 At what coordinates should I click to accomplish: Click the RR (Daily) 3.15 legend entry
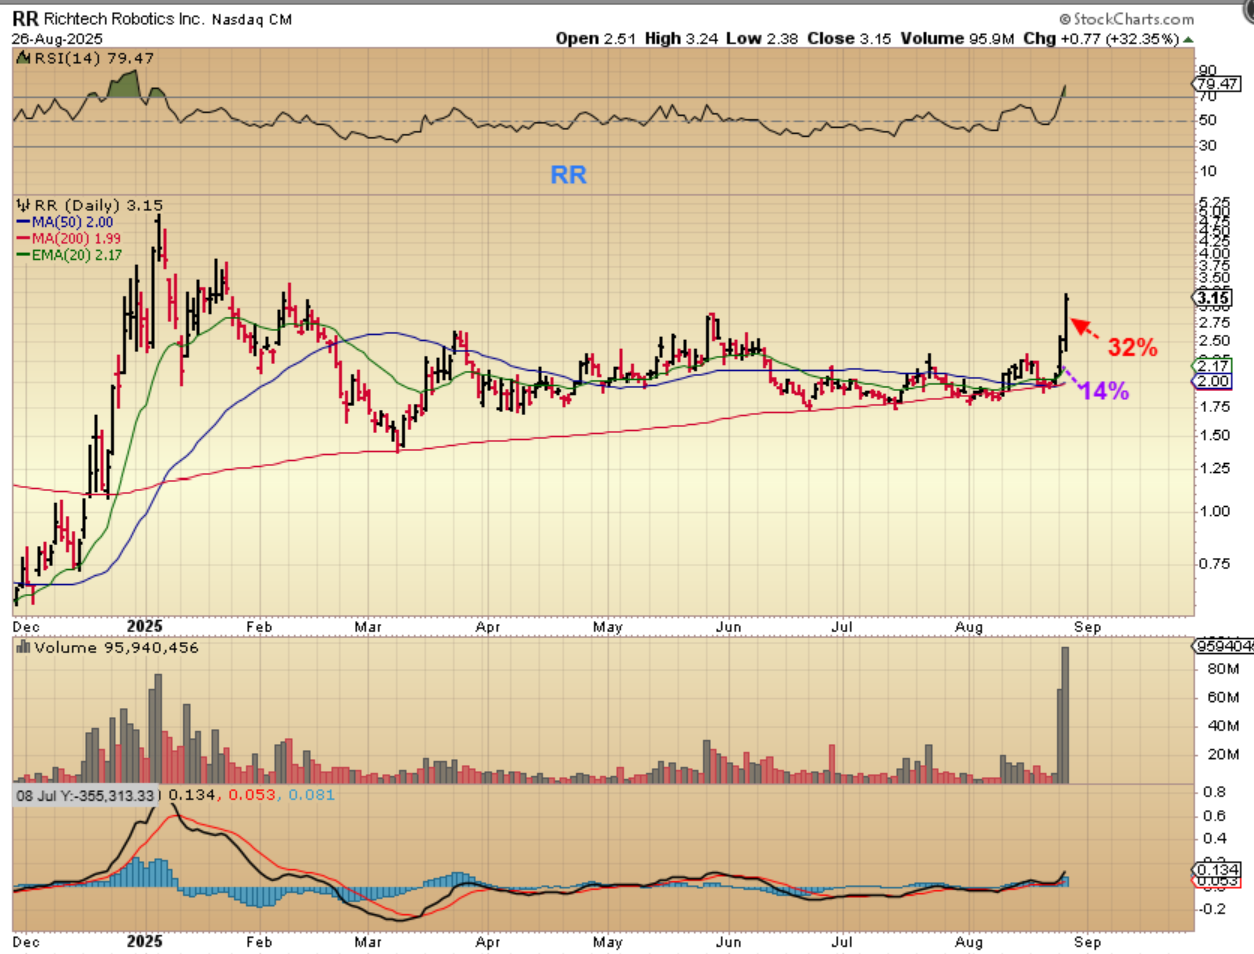[98, 205]
